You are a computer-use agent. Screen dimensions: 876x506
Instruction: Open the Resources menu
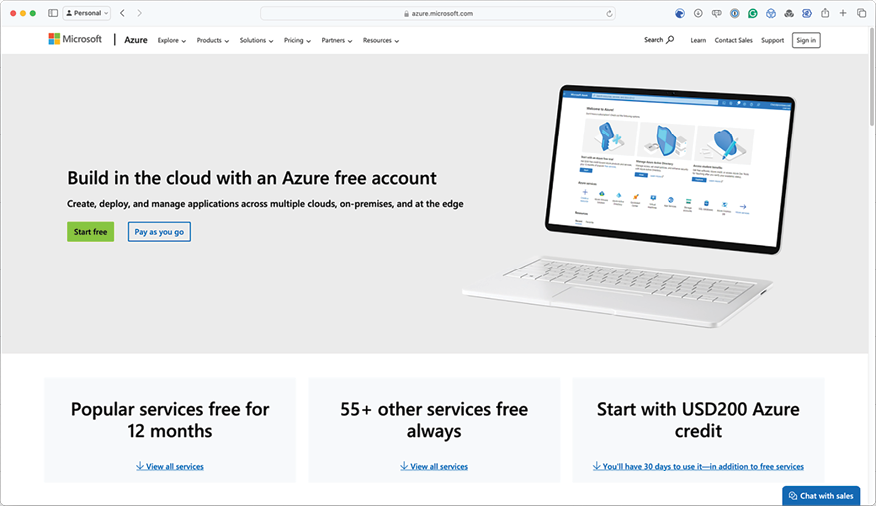tap(380, 41)
